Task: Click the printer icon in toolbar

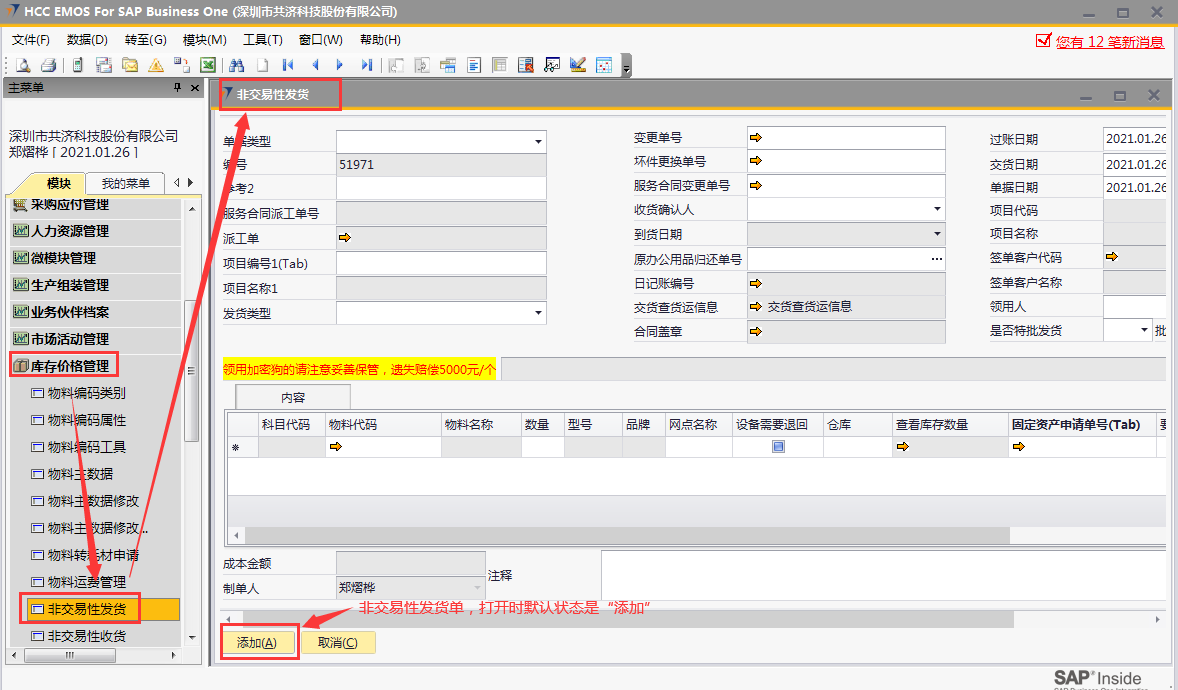Action: click(x=47, y=65)
